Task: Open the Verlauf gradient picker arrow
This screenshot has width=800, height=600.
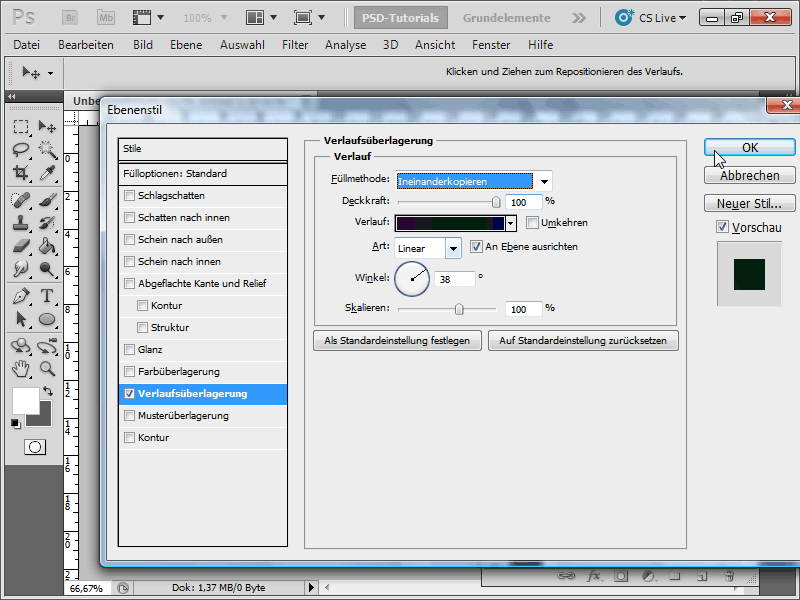Action: coord(511,223)
